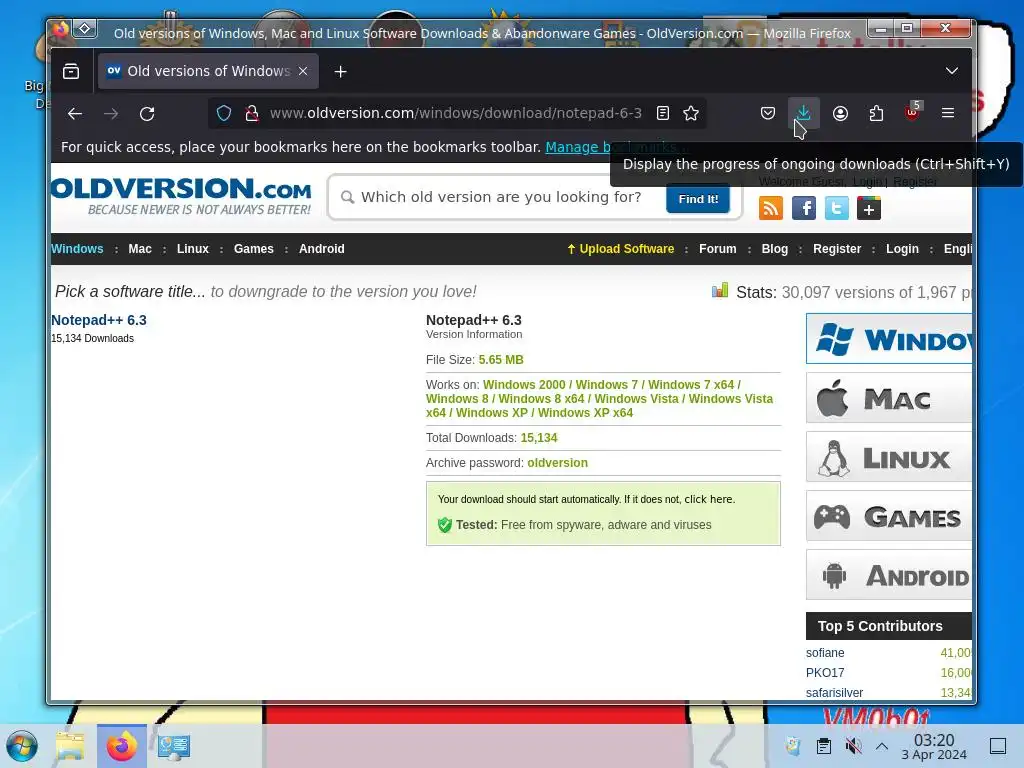This screenshot has width=1024, height=768.
Task: Click the Games category banner
Action: [889, 516]
